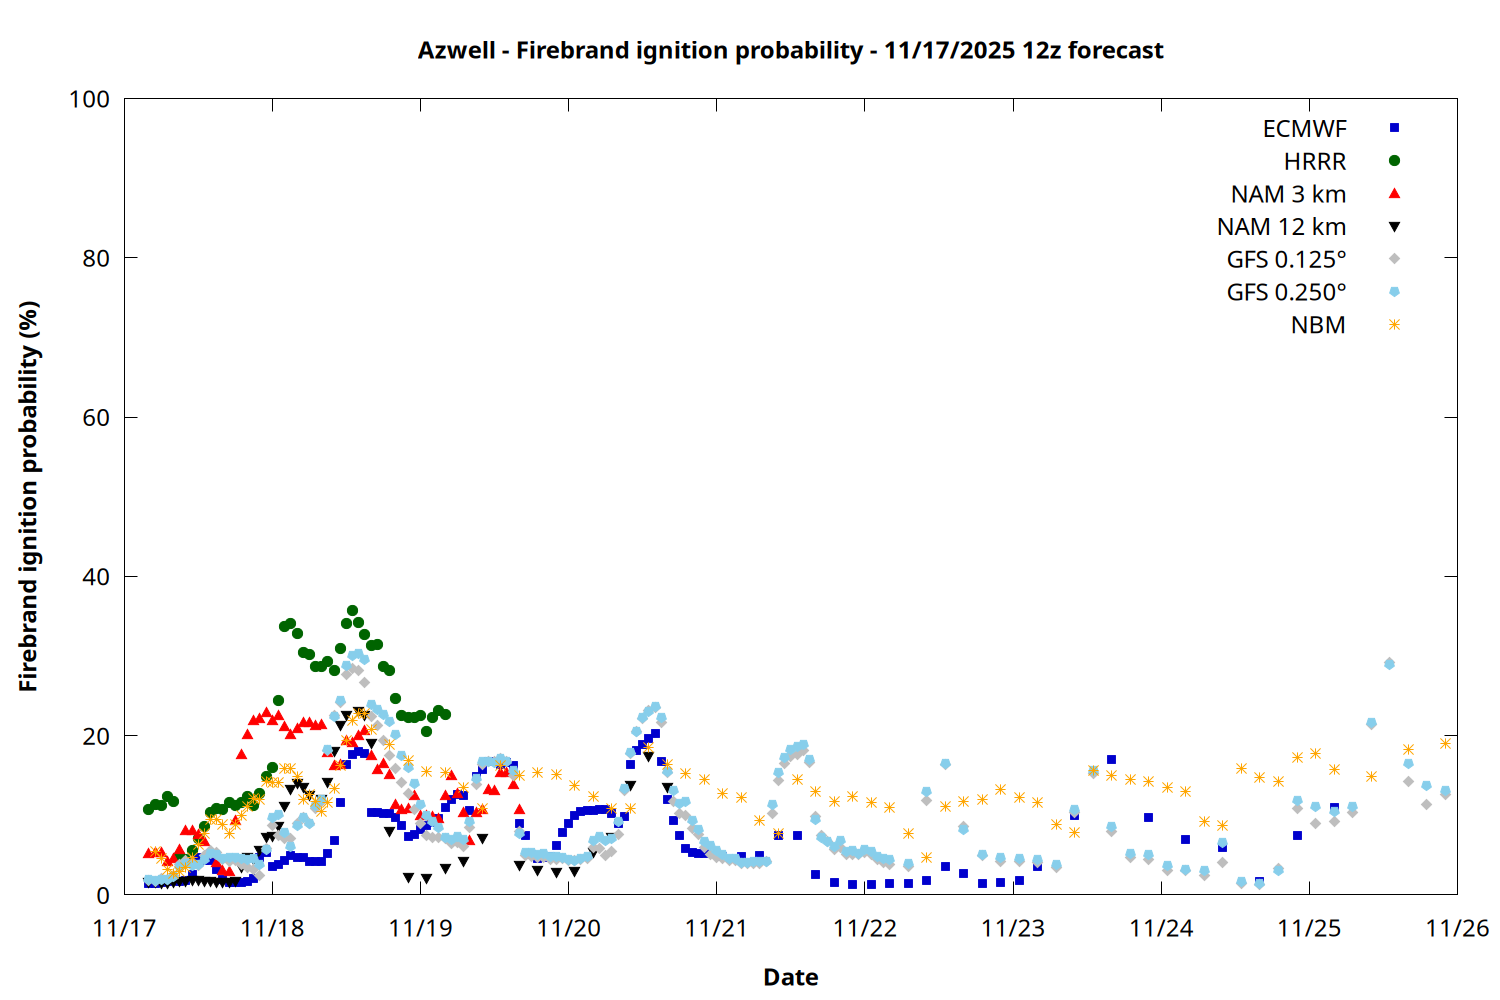
Task: Click the 11/20 date tick label
Action: [568, 929]
